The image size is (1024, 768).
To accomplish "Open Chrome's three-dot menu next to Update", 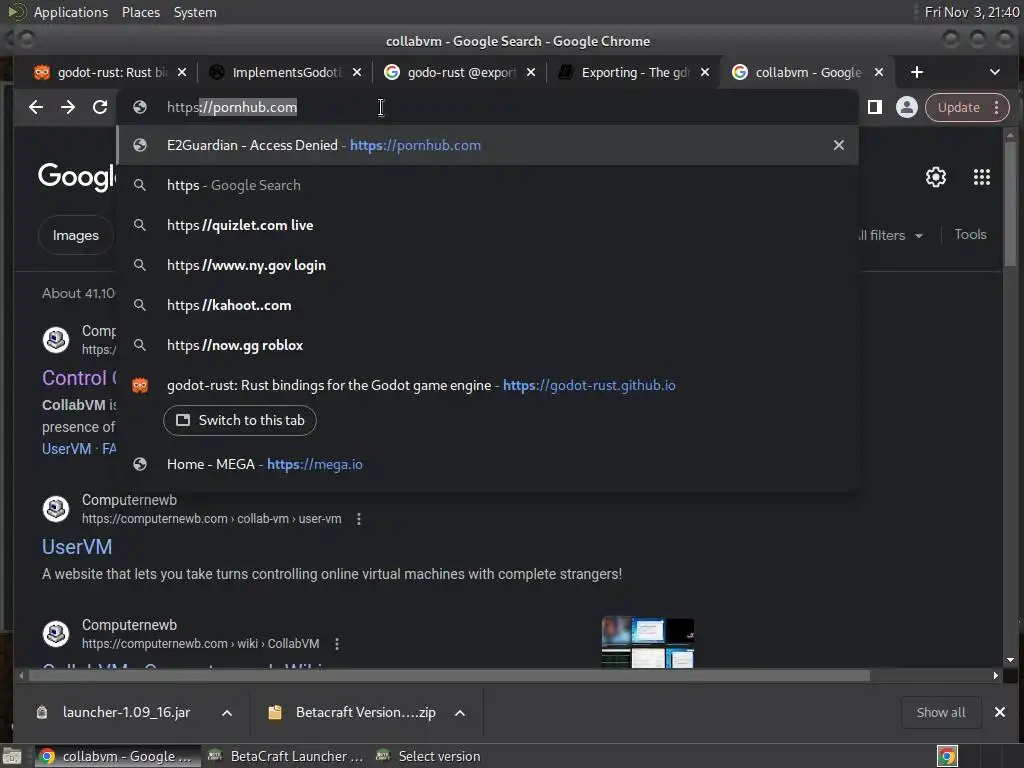I will coord(997,107).
